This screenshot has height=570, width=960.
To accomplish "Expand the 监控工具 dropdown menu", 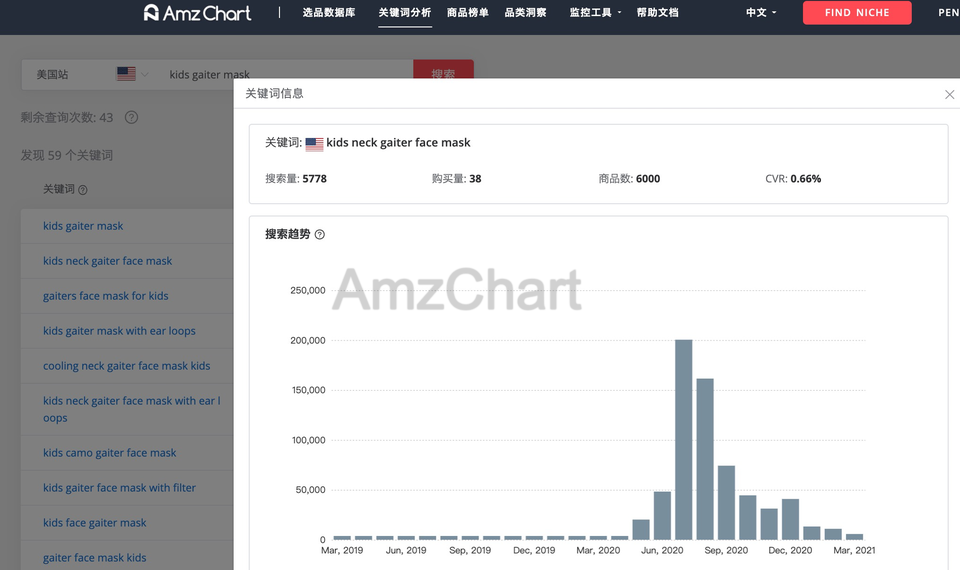I will pos(595,12).
